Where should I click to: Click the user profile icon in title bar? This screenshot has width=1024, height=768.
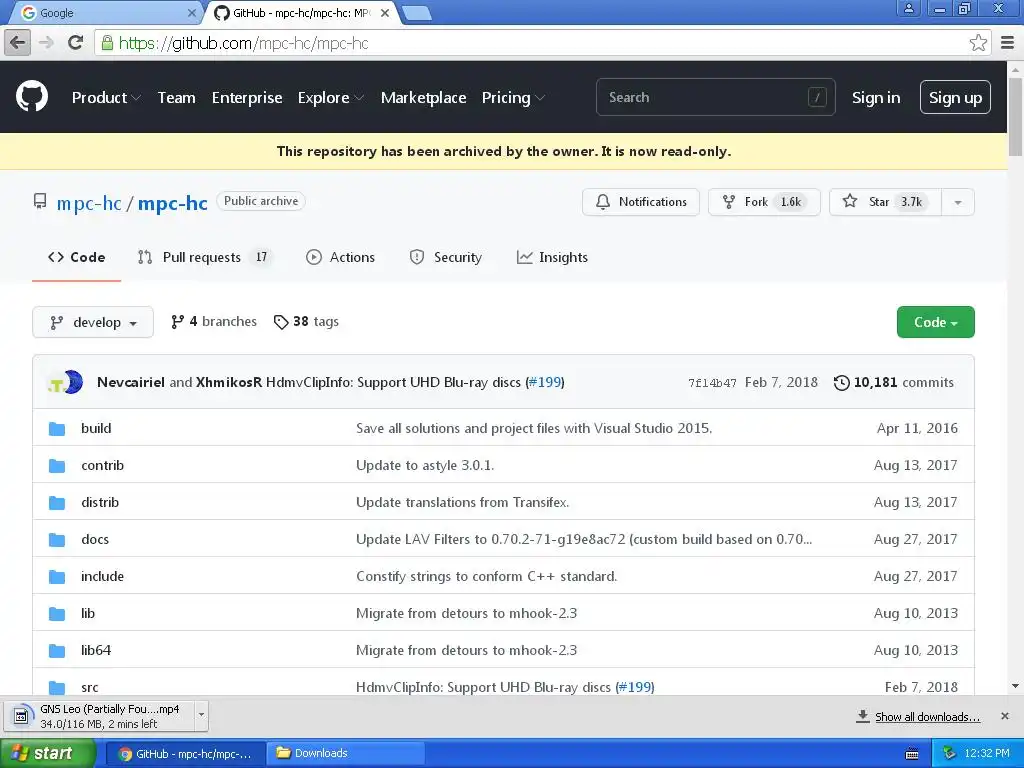click(908, 8)
